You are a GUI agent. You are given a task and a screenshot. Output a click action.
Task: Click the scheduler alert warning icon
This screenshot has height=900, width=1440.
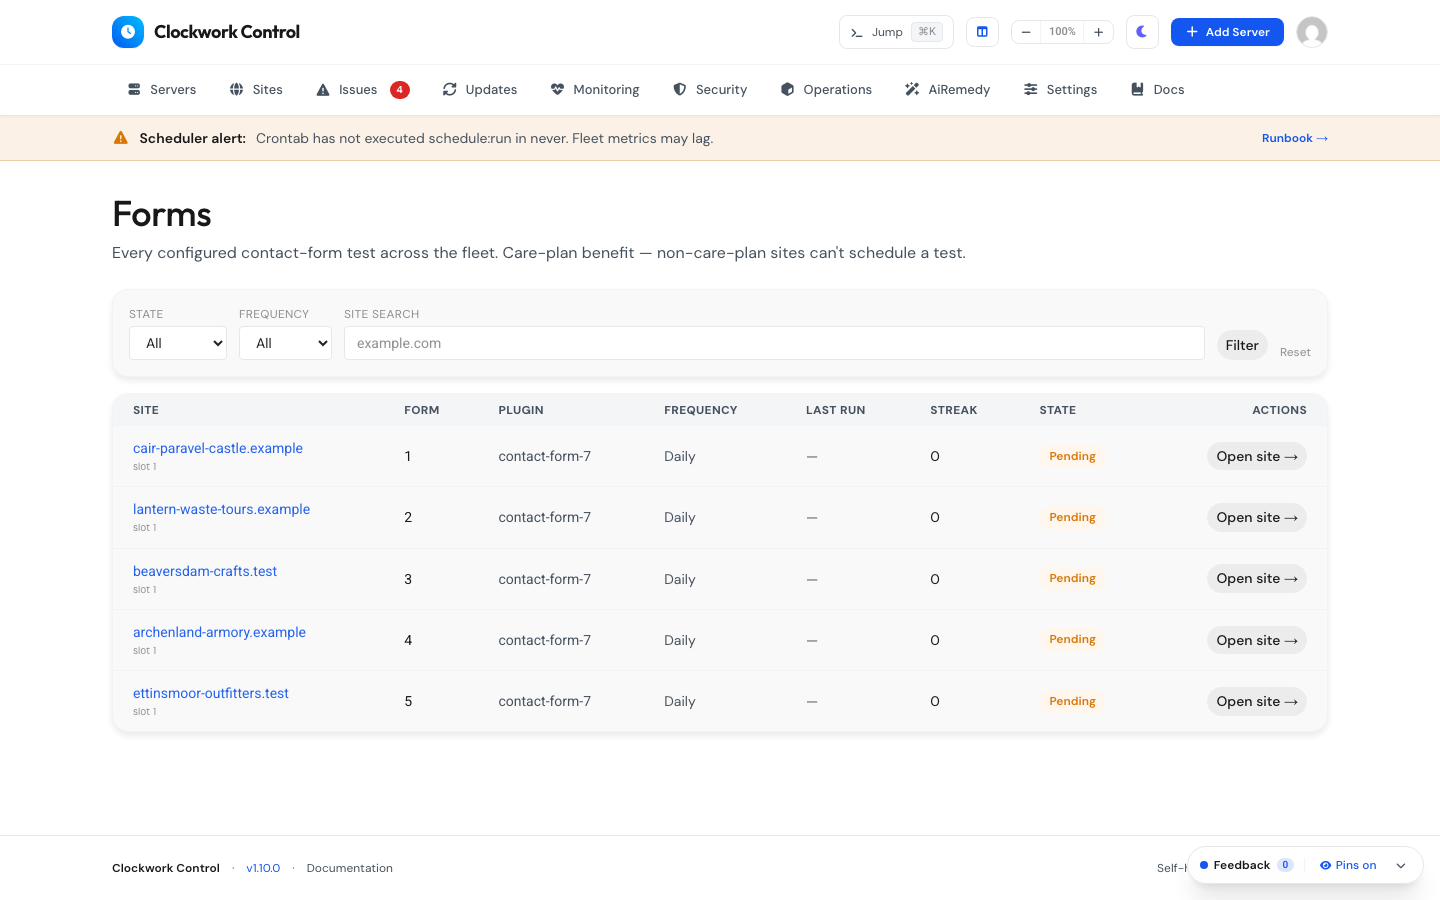(x=121, y=138)
